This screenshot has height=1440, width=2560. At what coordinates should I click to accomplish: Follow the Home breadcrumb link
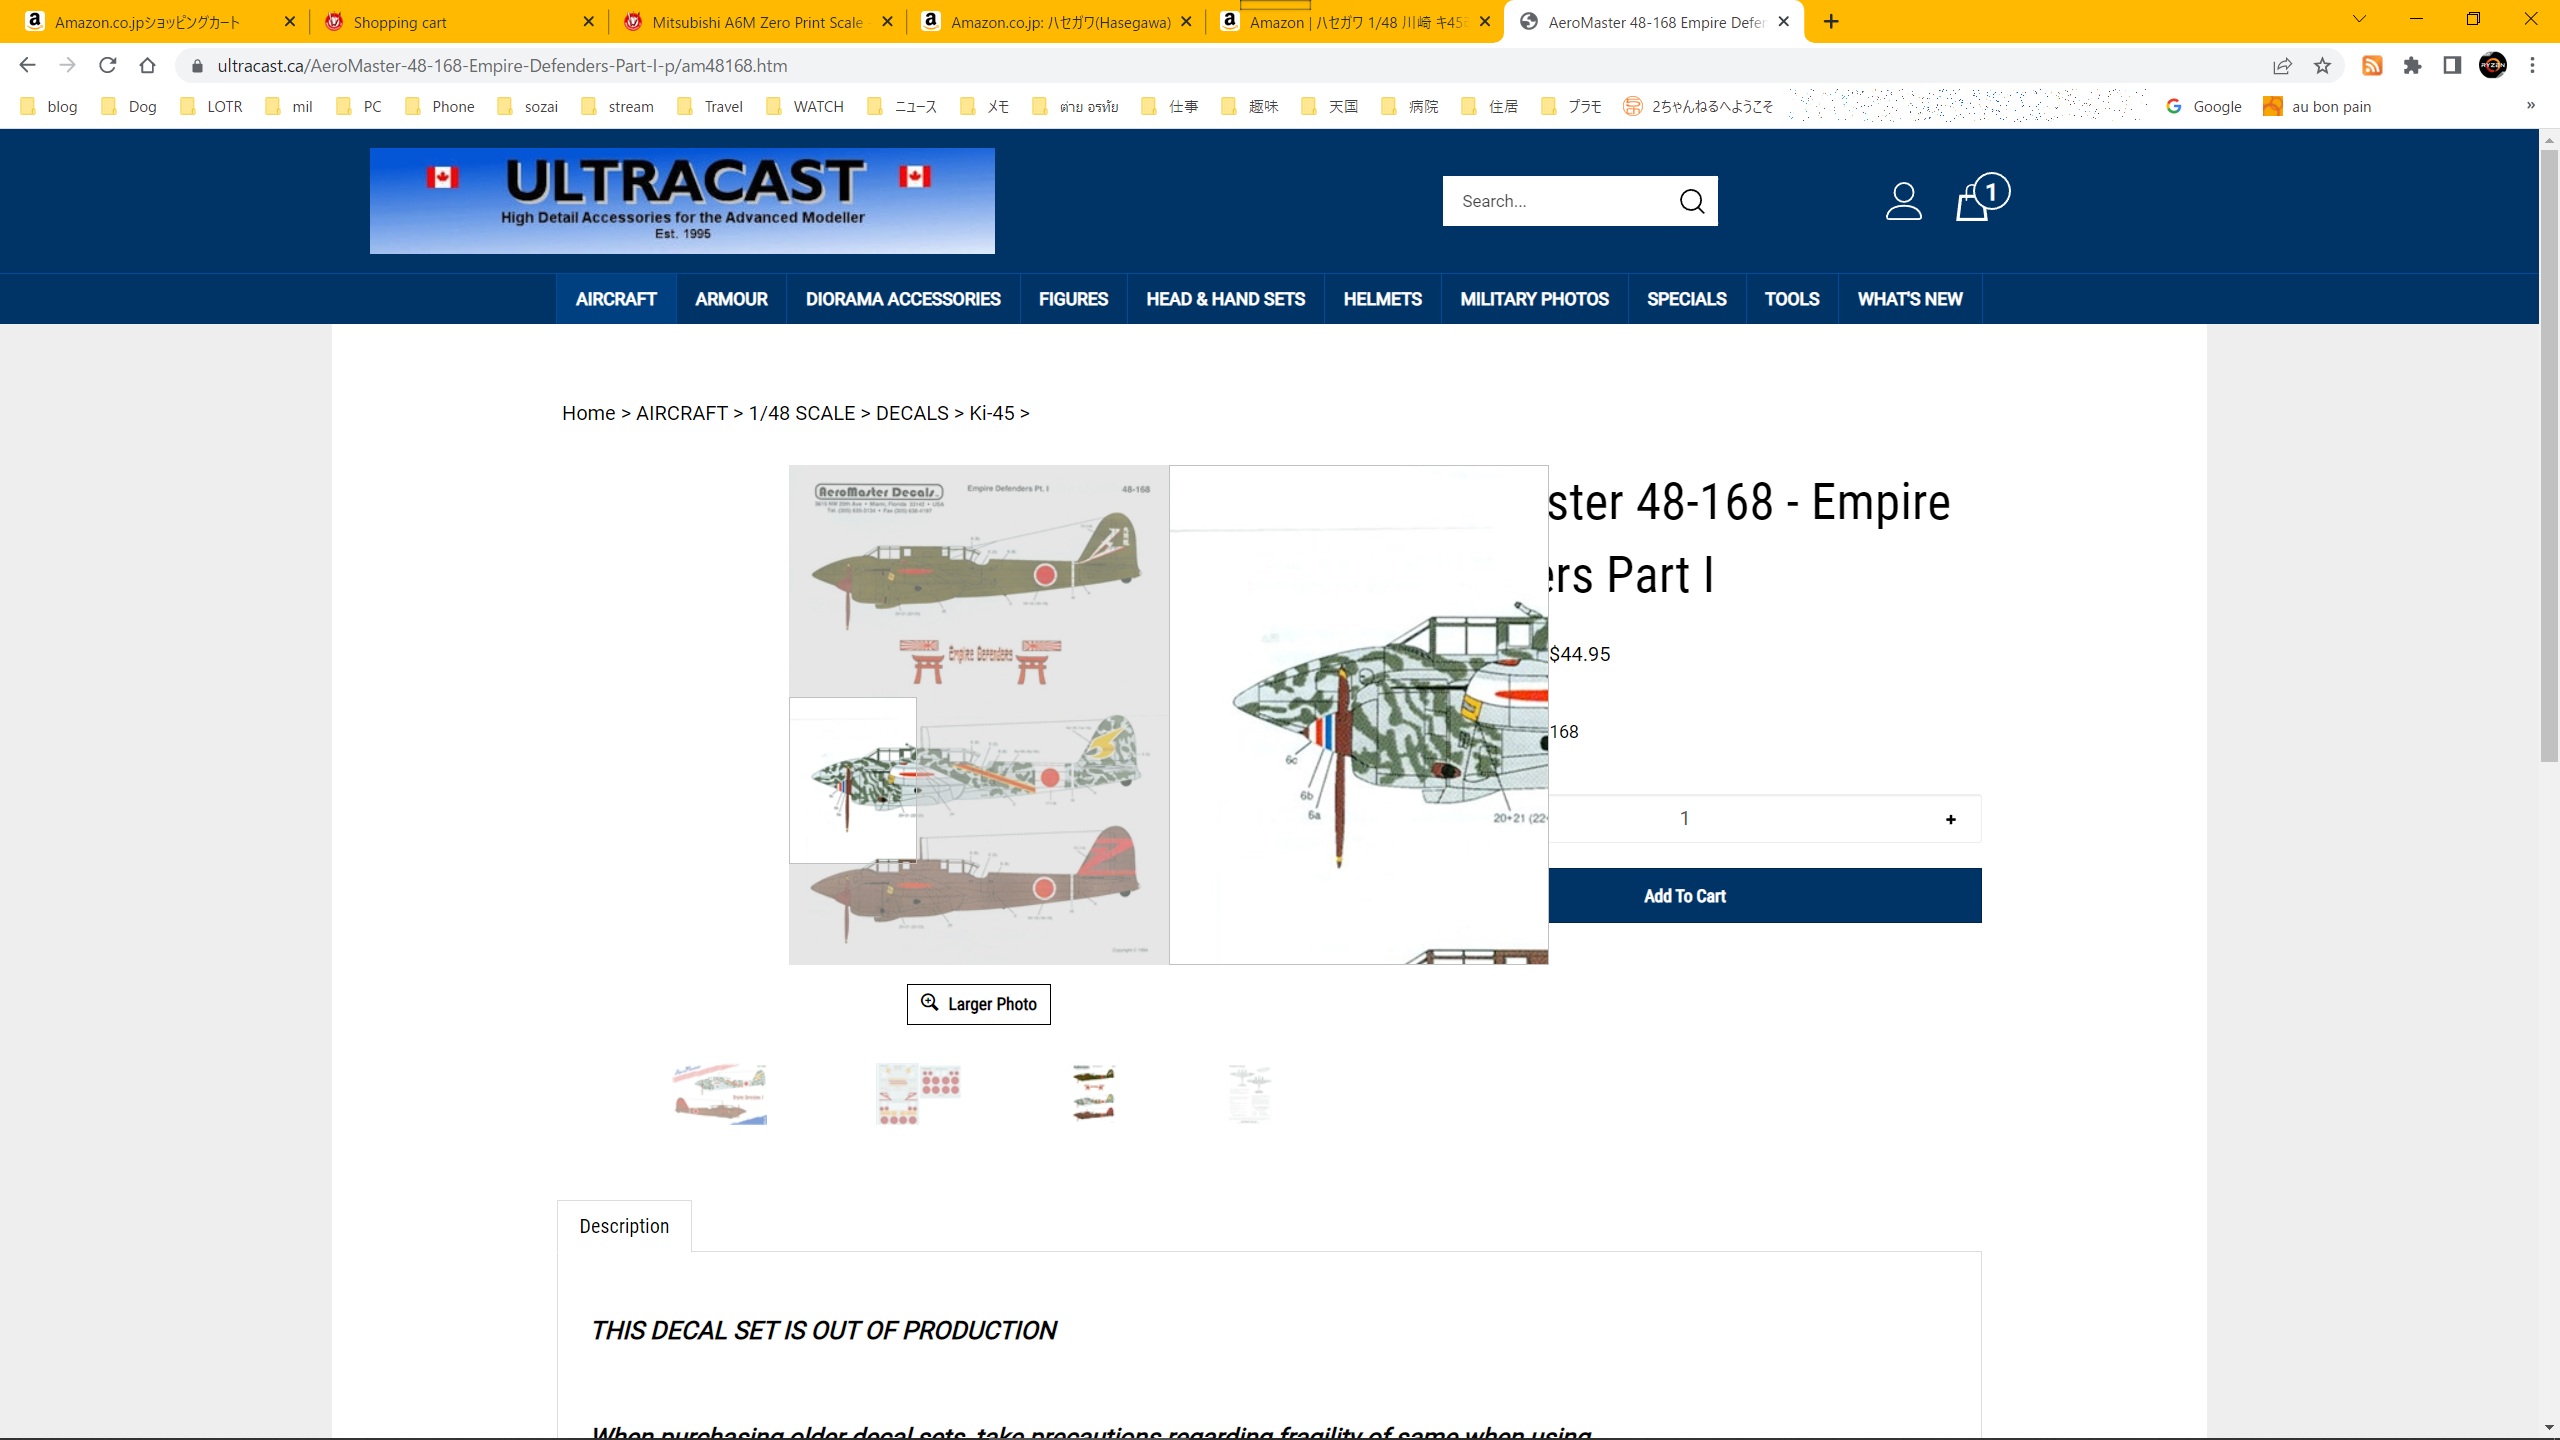pos(588,413)
